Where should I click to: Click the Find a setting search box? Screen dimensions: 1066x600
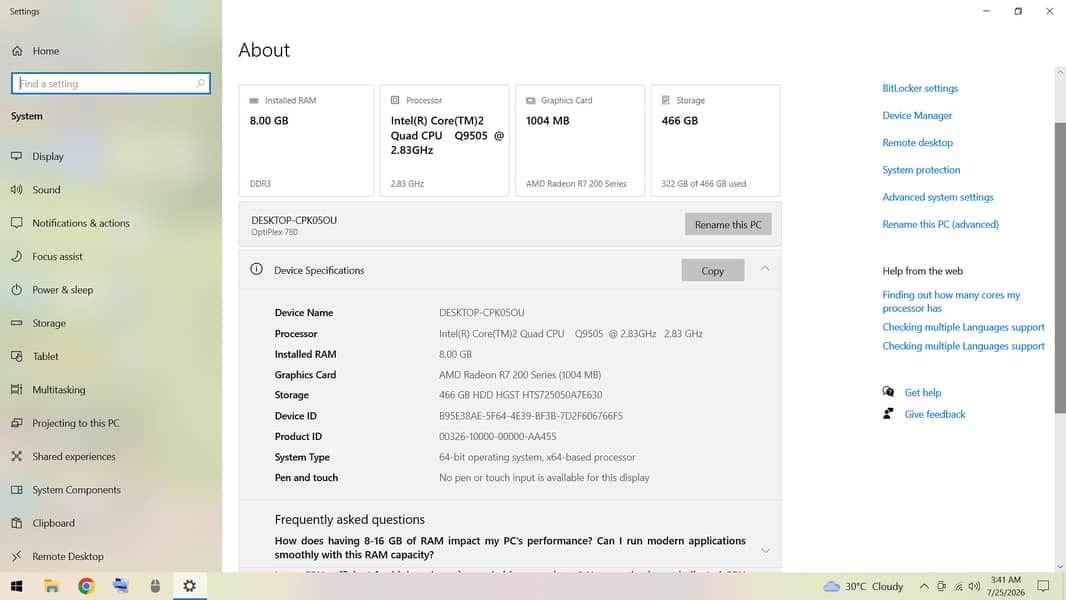click(x=111, y=84)
